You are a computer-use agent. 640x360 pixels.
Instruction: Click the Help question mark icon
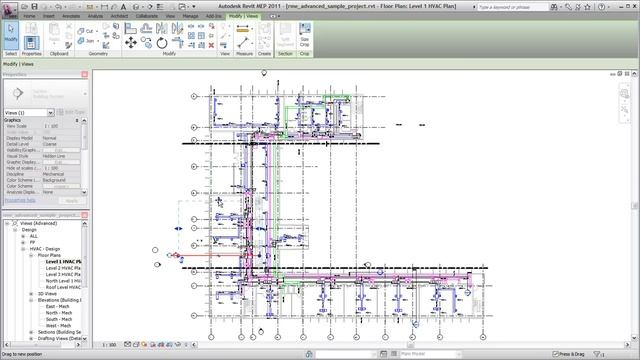(x=601, y=7)
